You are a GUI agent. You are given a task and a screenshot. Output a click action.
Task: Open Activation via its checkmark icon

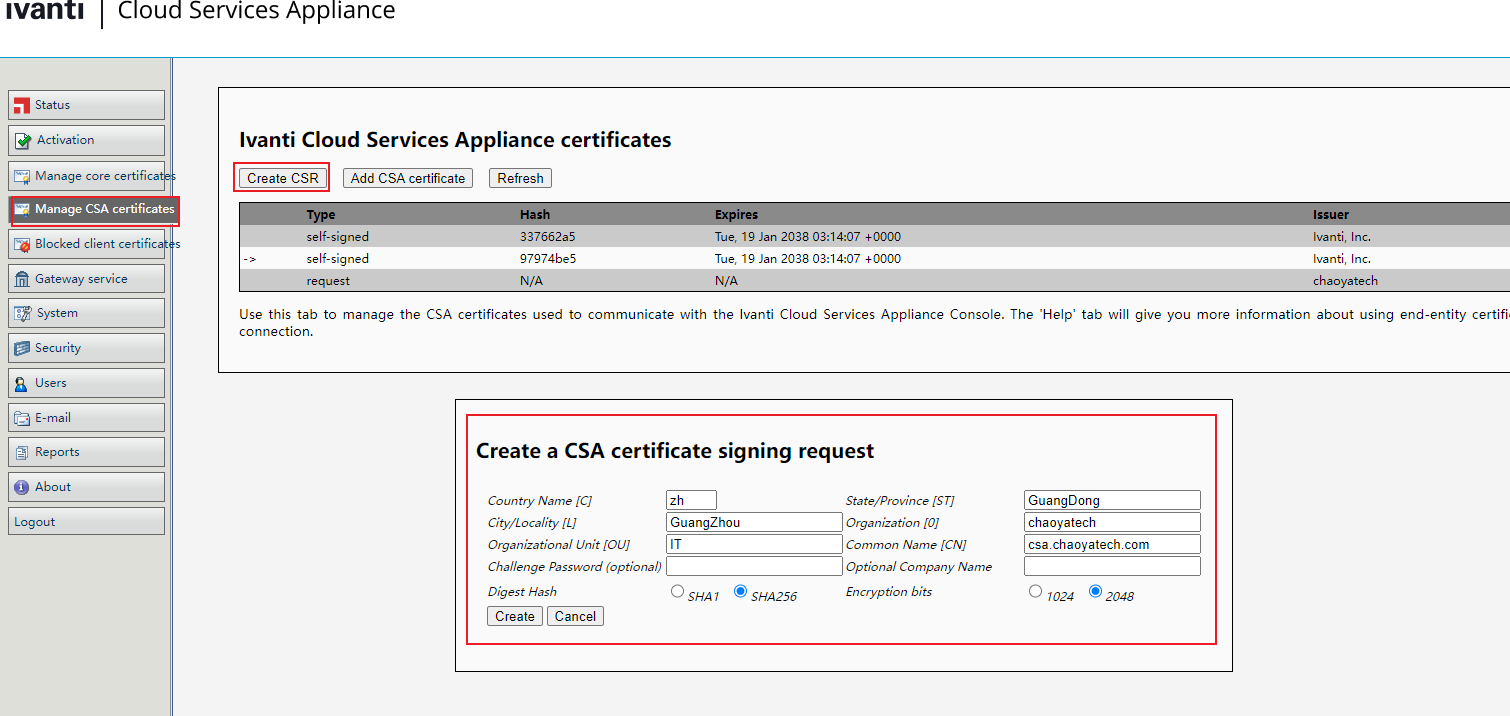pyautogui.click(x=23, y=141)
